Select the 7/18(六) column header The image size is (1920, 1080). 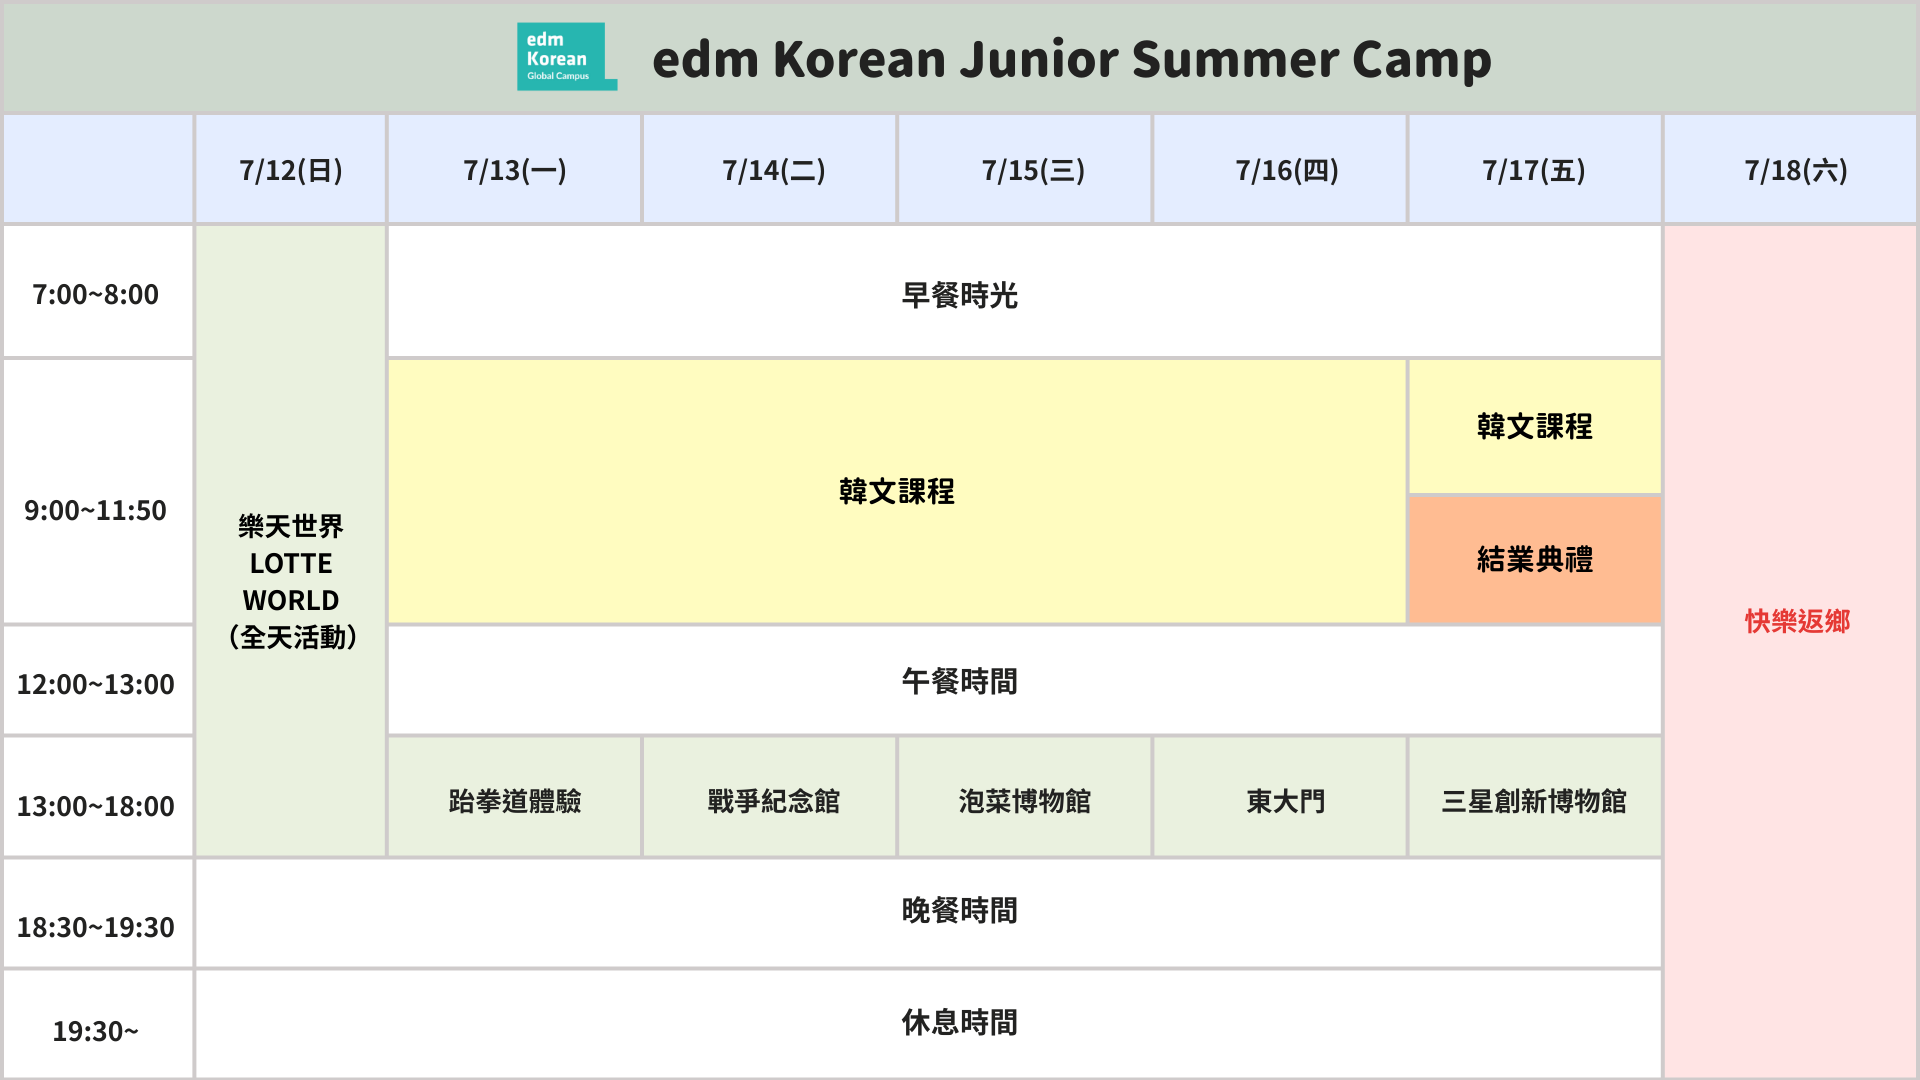pos(1796,170)
